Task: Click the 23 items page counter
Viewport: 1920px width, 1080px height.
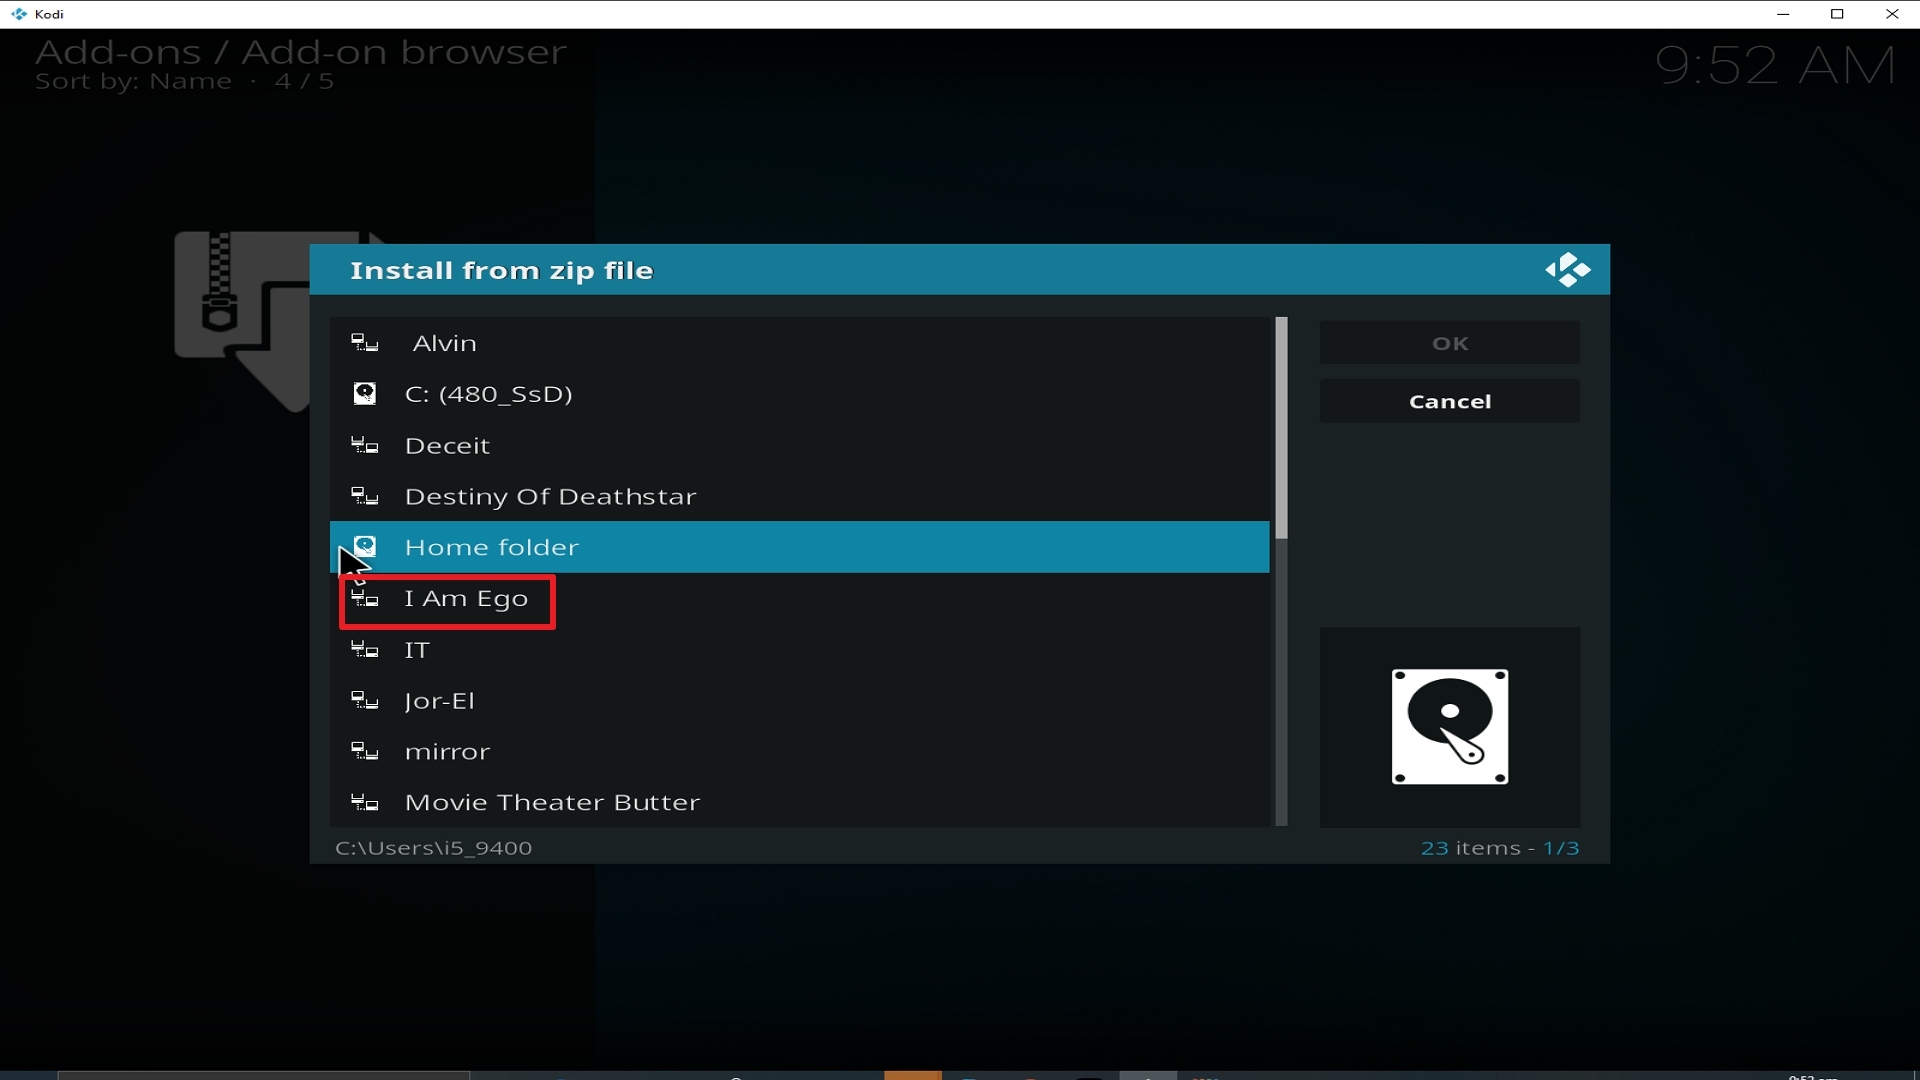Action: [x=1500, y=848]
